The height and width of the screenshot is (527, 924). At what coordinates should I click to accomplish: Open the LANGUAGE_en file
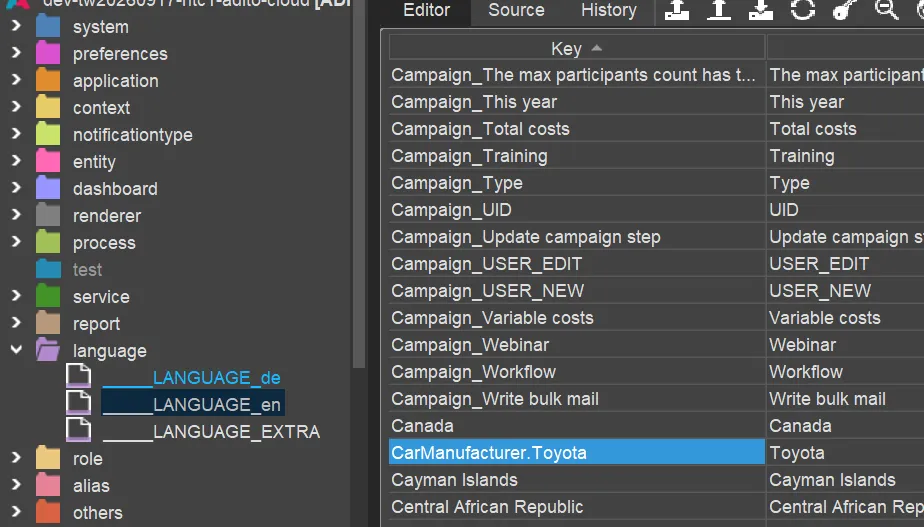[193, 404]
